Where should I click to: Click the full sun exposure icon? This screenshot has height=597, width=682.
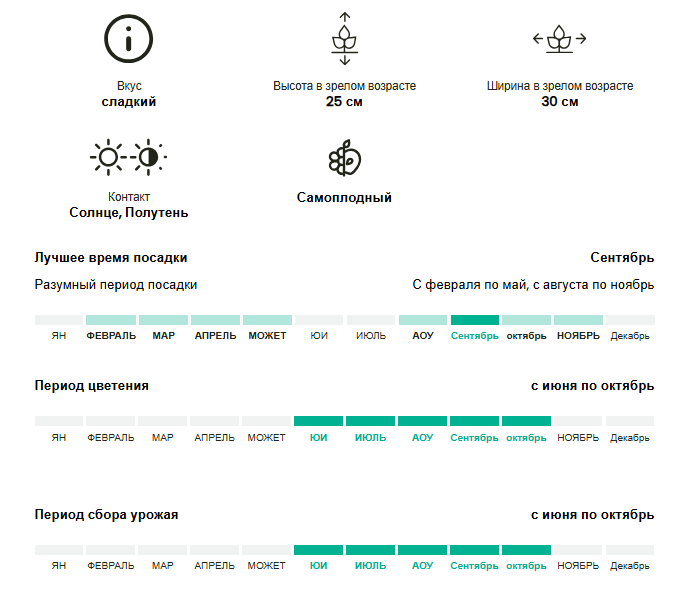click(x=108, y=157)
